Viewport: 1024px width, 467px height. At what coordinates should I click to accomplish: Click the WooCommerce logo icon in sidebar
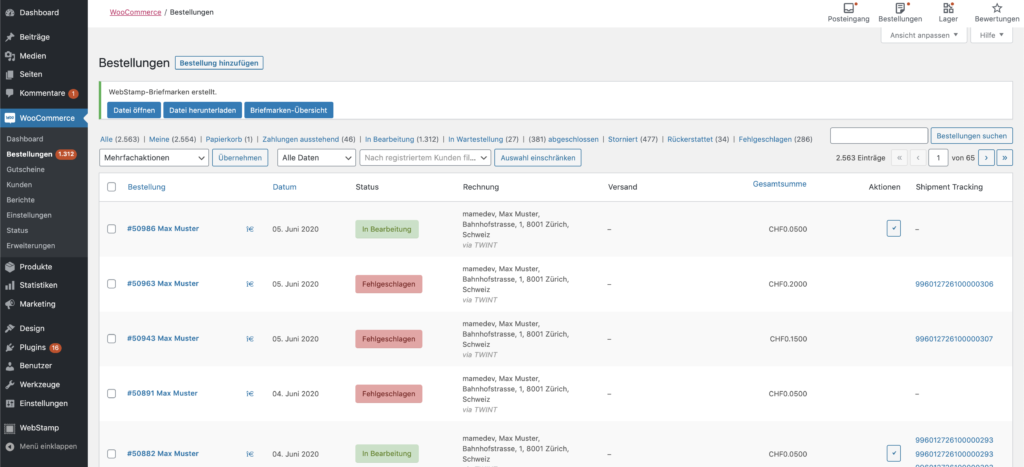tap(10, 118)
